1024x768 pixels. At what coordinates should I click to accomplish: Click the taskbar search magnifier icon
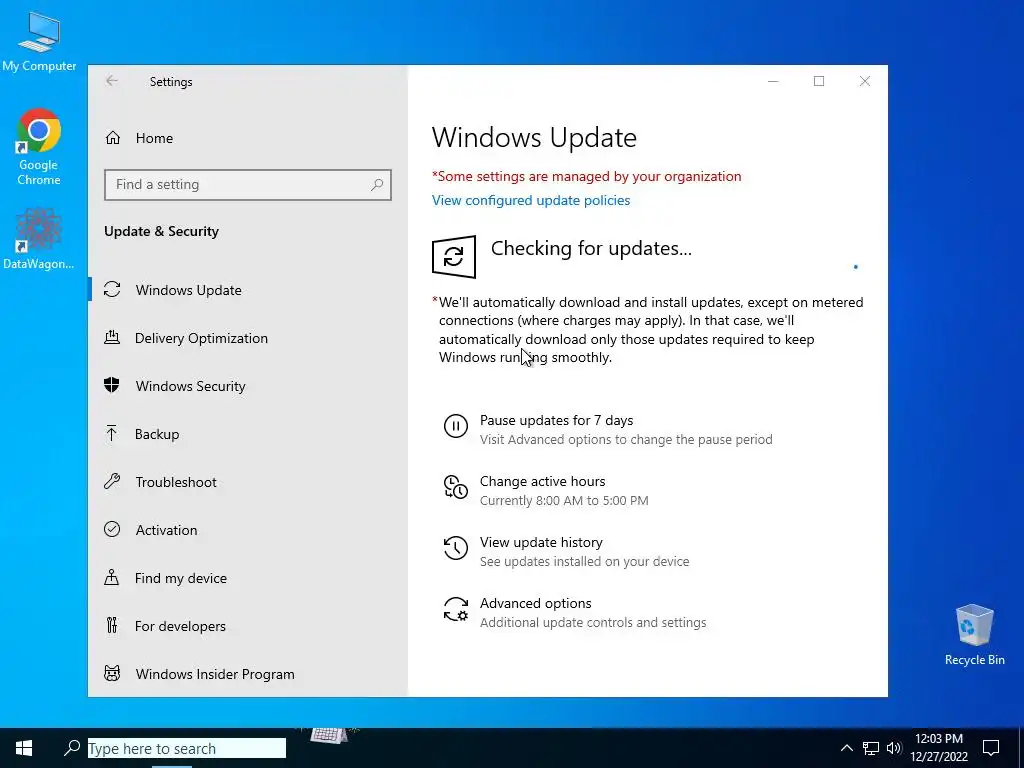tap(72, 748)
